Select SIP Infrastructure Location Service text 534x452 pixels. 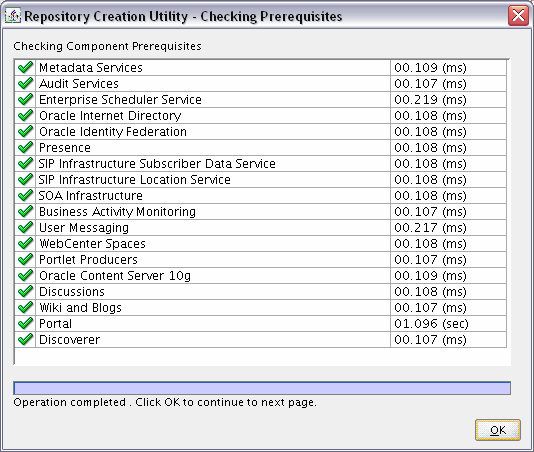pyautogui.click(x=135, y=180)
